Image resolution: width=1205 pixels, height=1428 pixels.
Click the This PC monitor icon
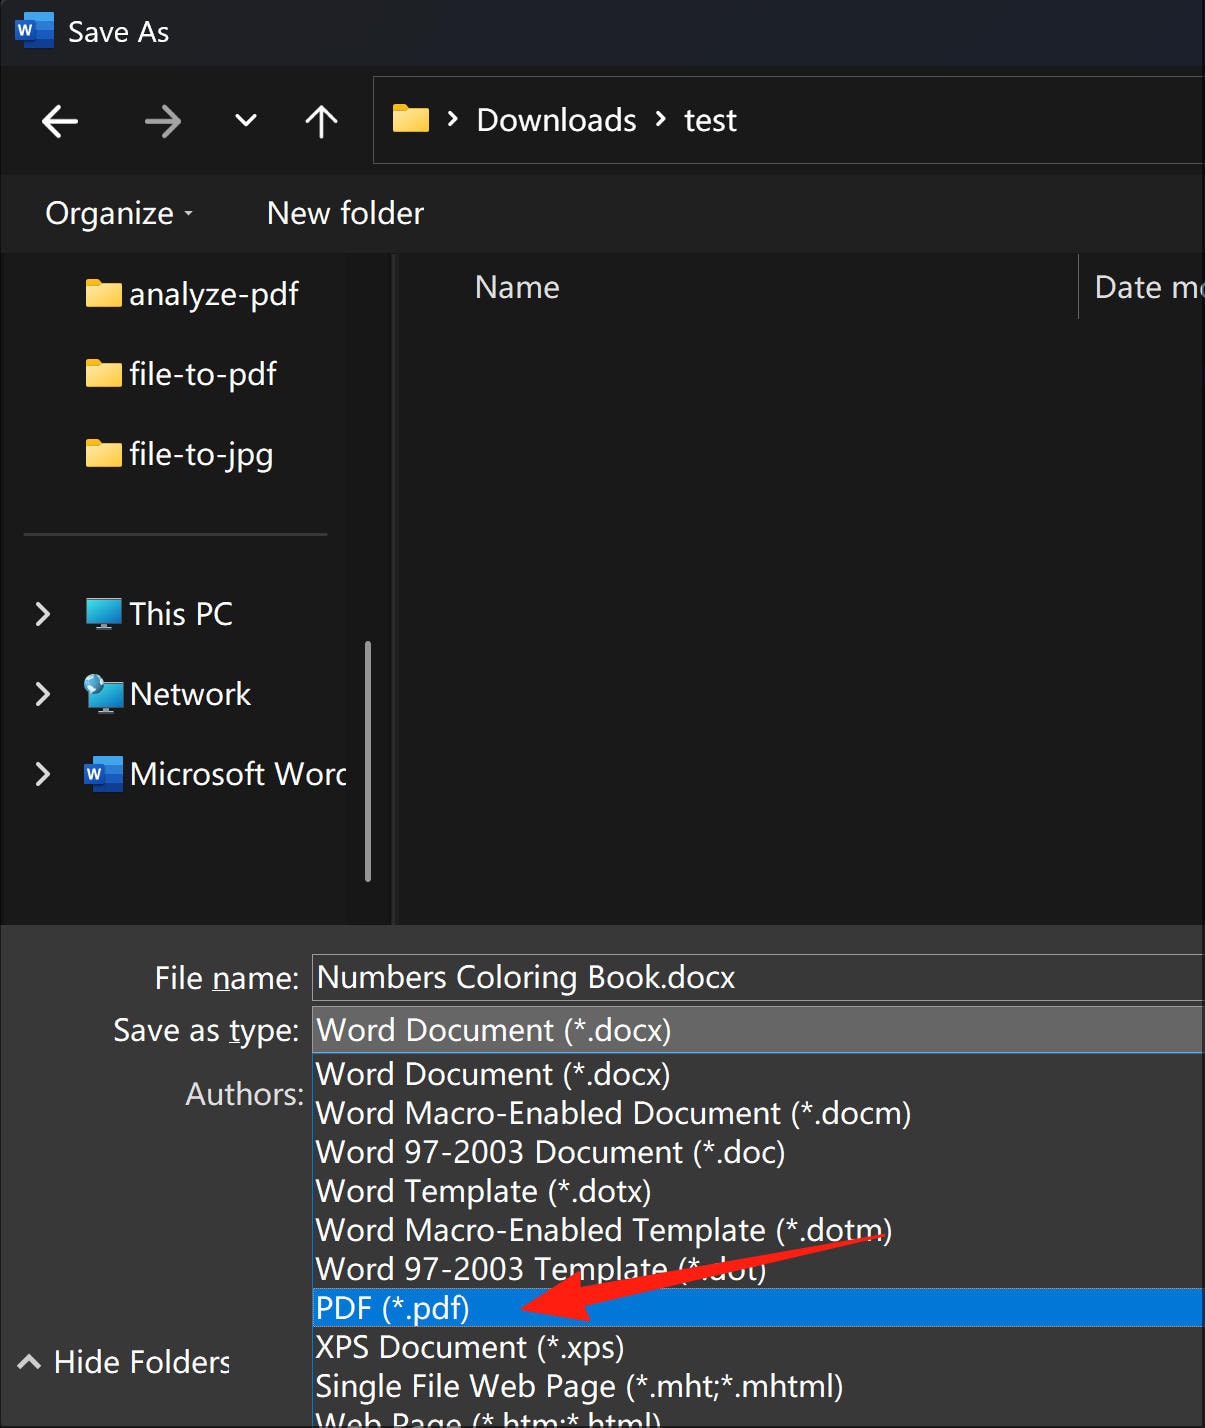pyautogui.click(x=103, y=613)
